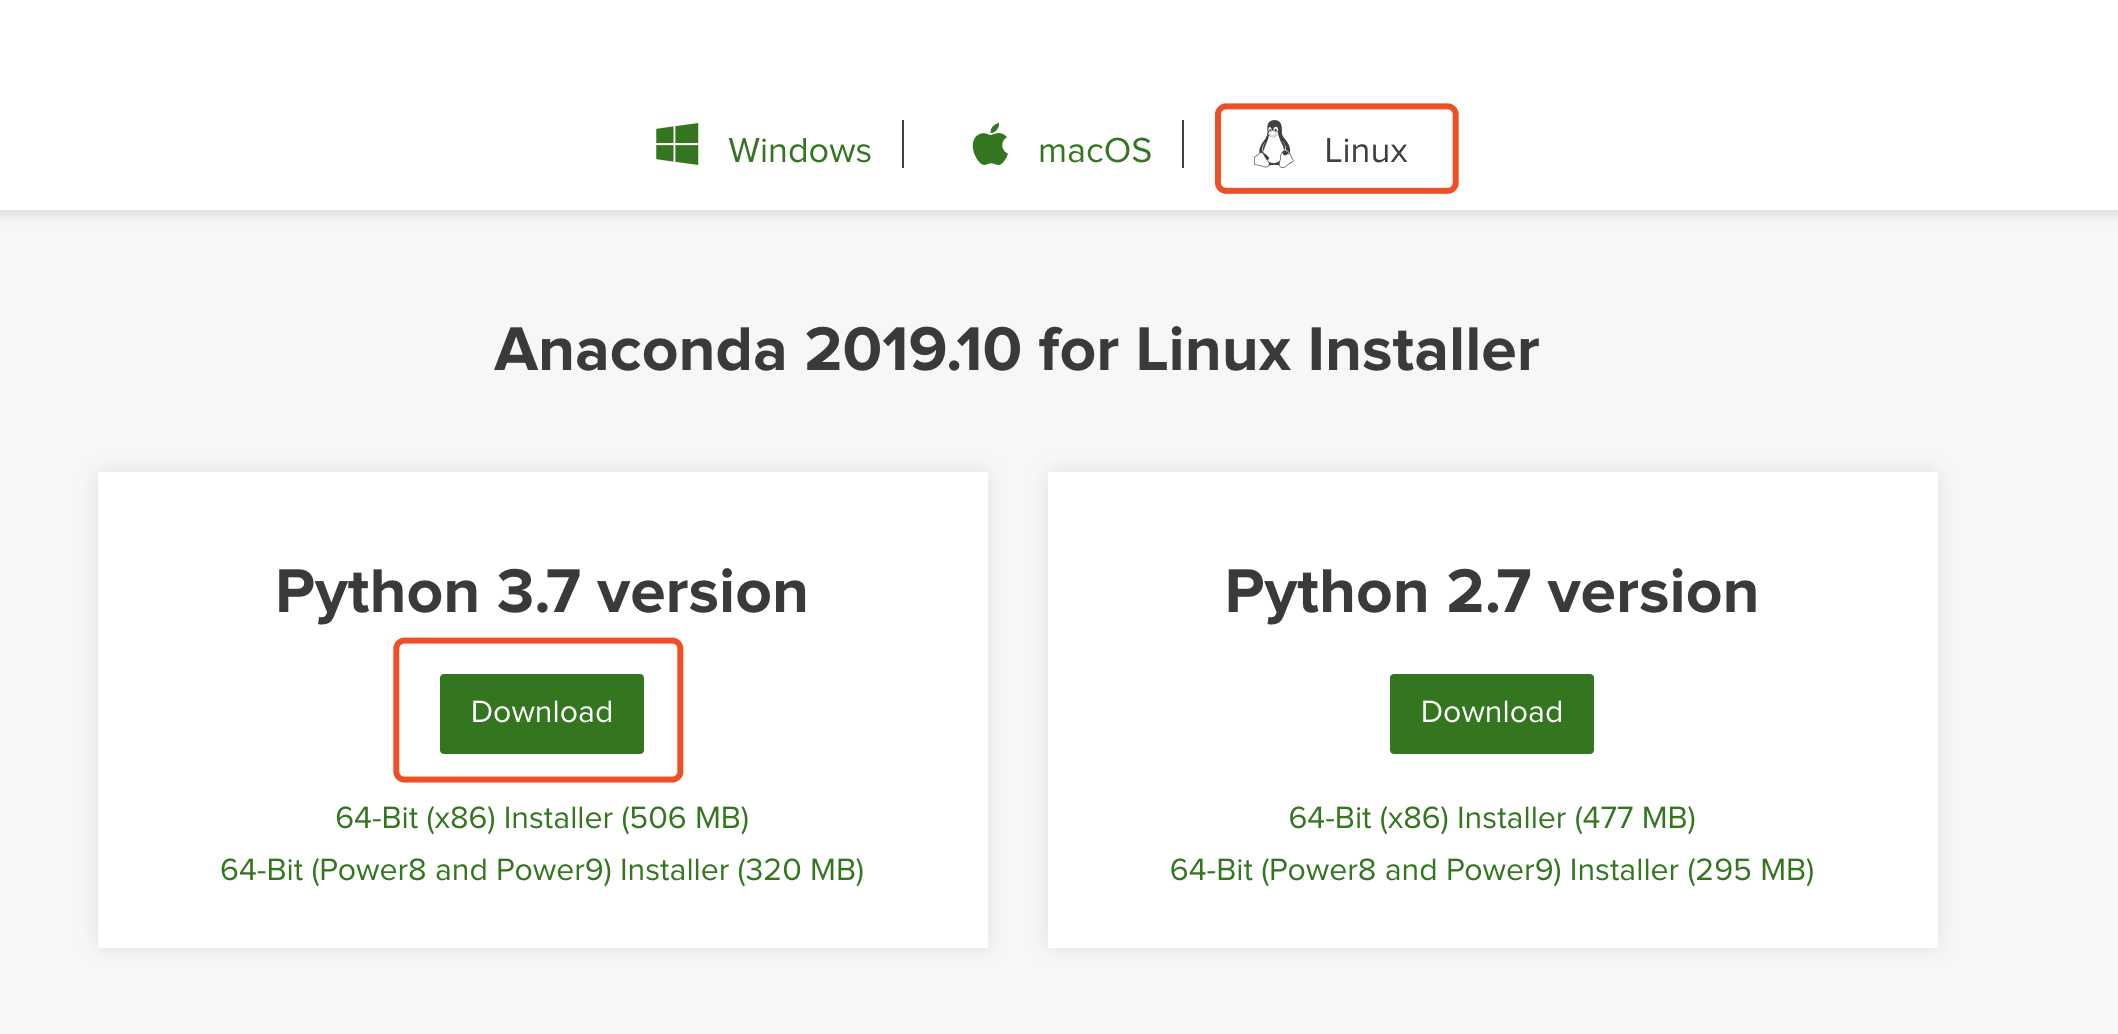Screen dimensions: 2118x1034
Task: Click the Linux penguin icon
Action: (x=1273, y=145)
